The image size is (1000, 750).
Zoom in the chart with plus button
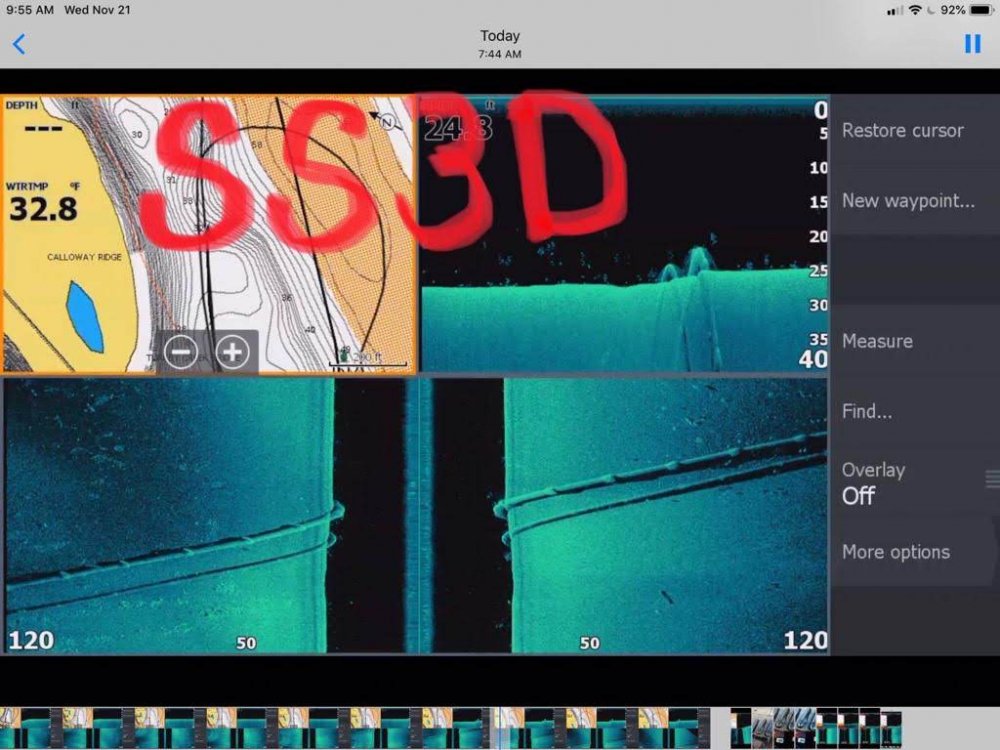click(x=232, y=353)
